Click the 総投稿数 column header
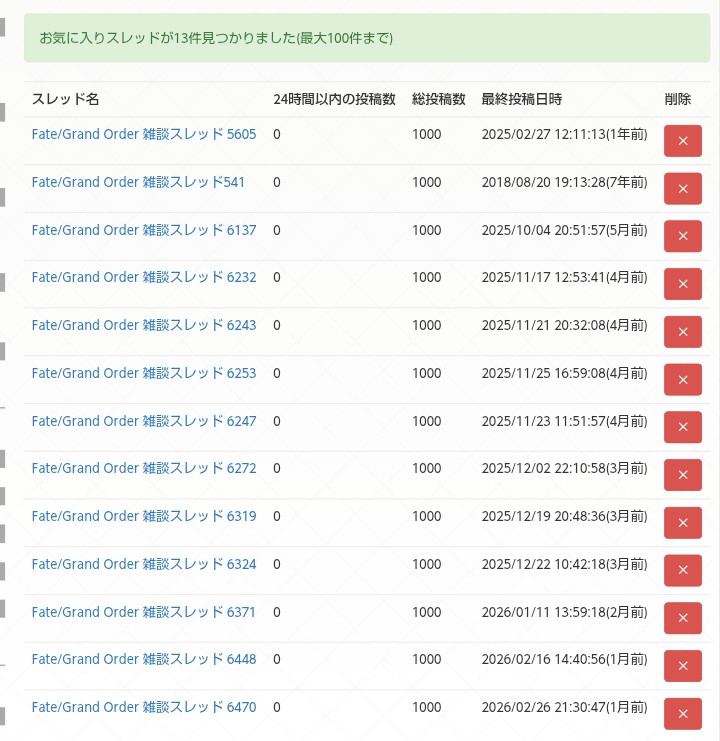 point(438,99)
